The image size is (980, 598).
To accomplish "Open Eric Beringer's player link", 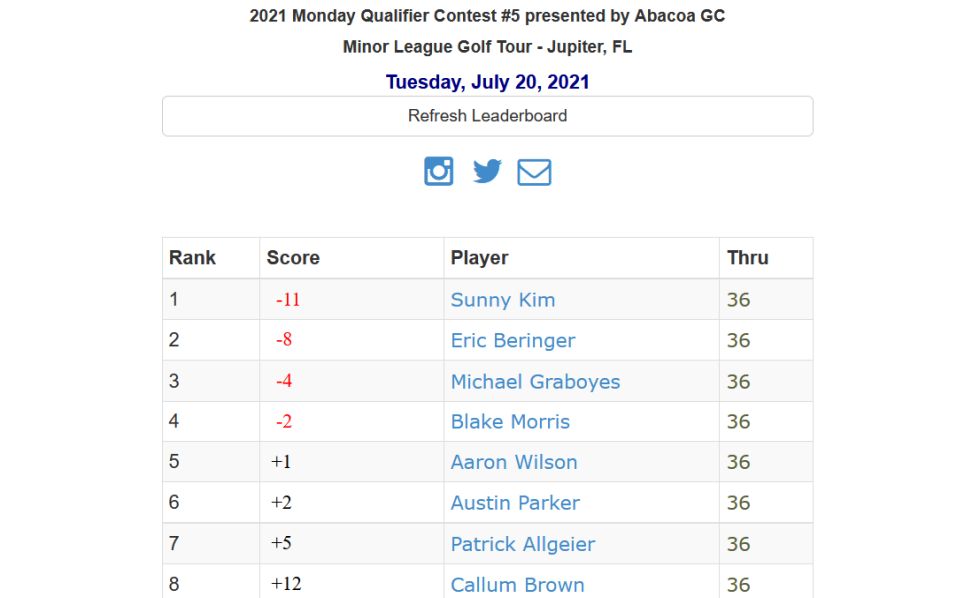I will point(512,341).
